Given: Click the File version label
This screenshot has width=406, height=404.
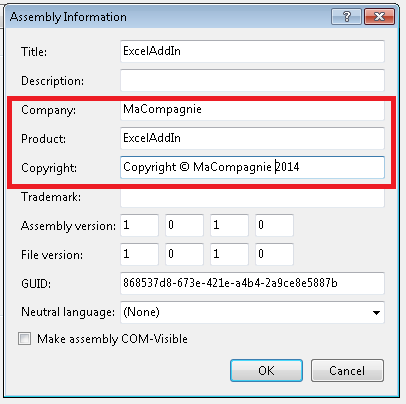Looking at the screenshot, I should click(x=52, y=255).
